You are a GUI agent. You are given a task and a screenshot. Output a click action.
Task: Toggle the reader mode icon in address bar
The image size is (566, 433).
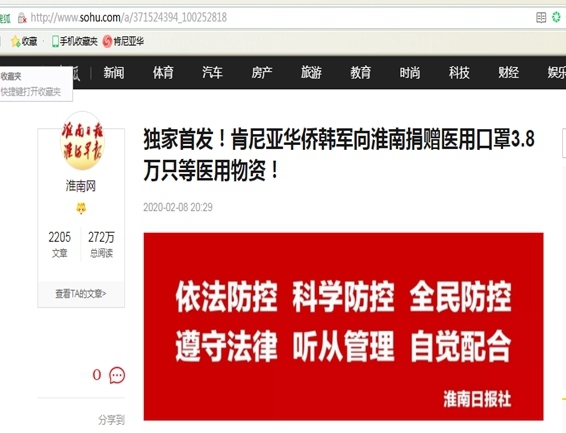click(541, 17)
